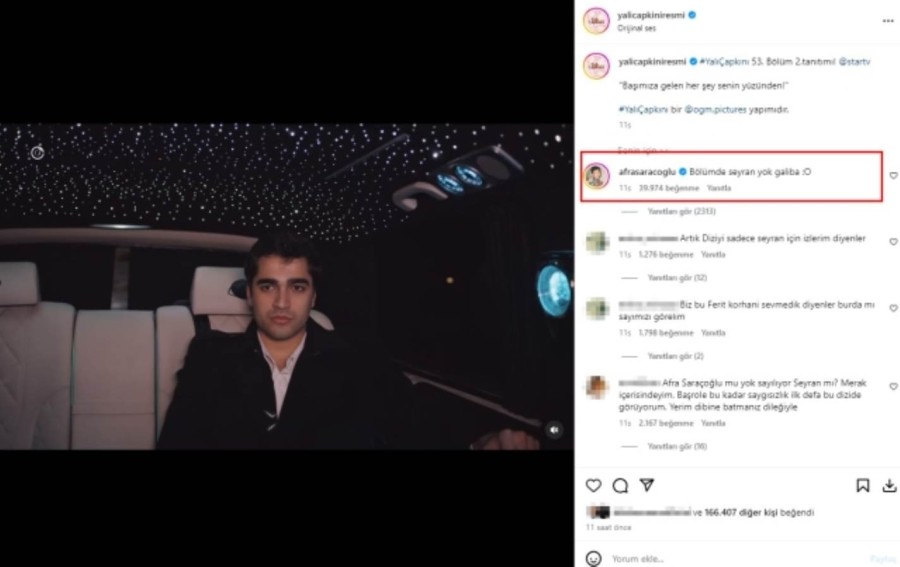Like the post with the heart icon
Screen dimensions: 900x567
tap(593, 486)
